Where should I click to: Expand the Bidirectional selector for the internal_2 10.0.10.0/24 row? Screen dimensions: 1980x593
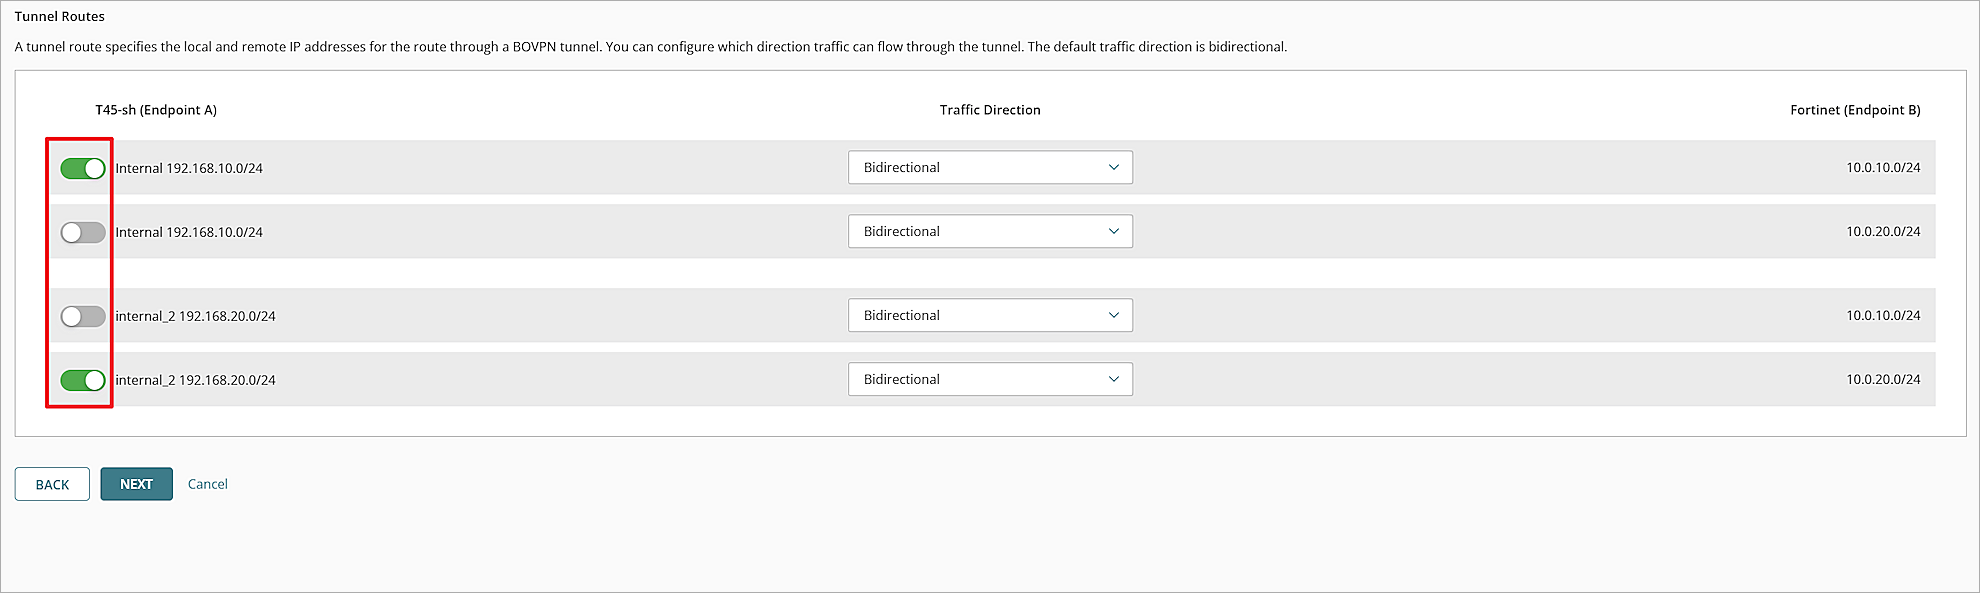click(989, 315)
